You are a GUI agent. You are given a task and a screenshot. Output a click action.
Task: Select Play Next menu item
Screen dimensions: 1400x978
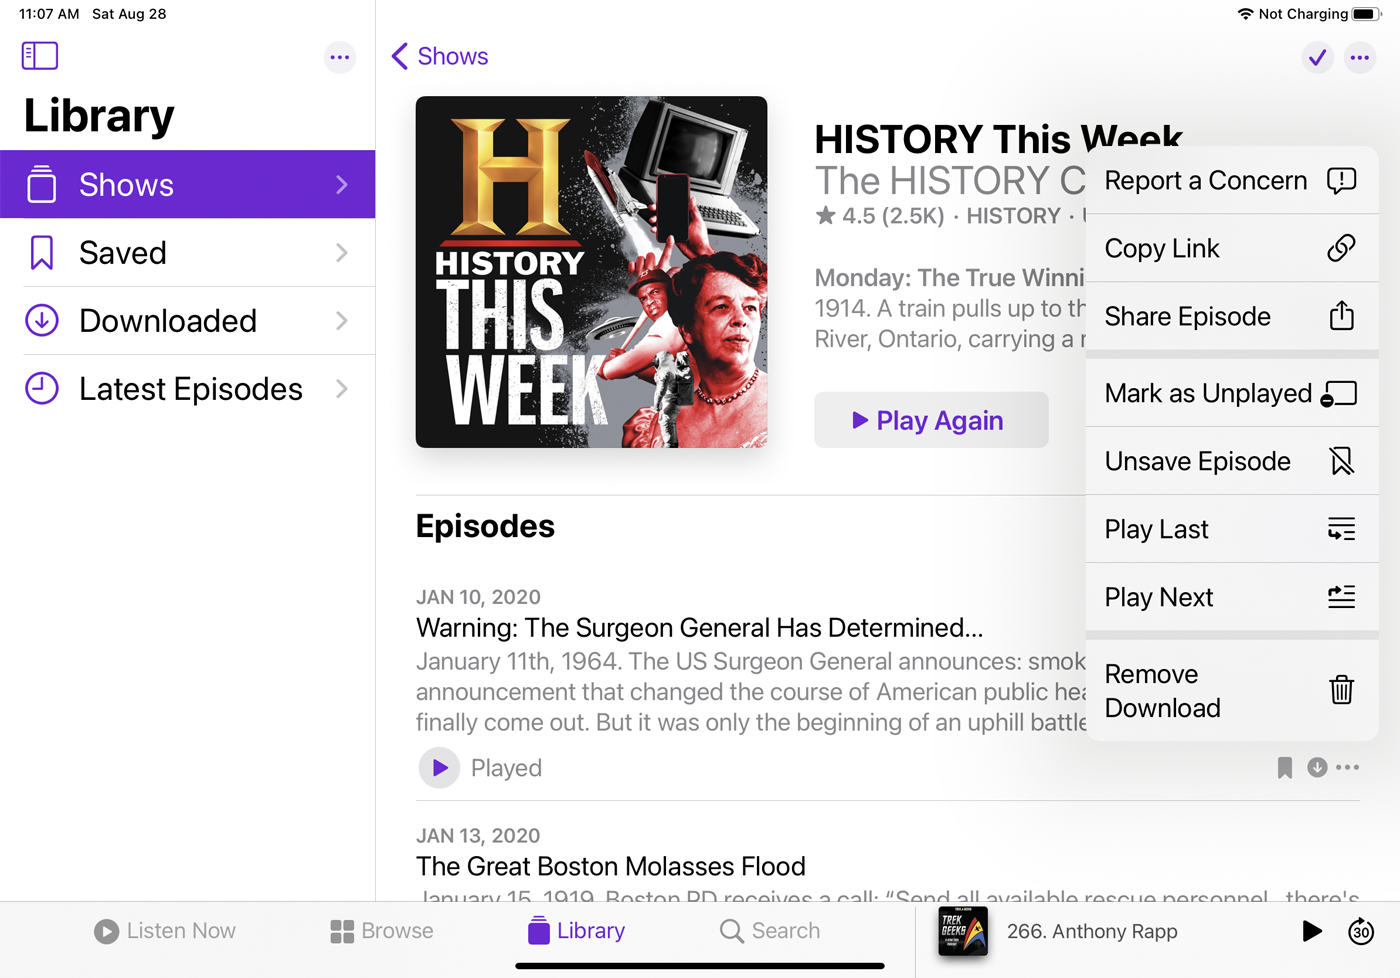1232,597
